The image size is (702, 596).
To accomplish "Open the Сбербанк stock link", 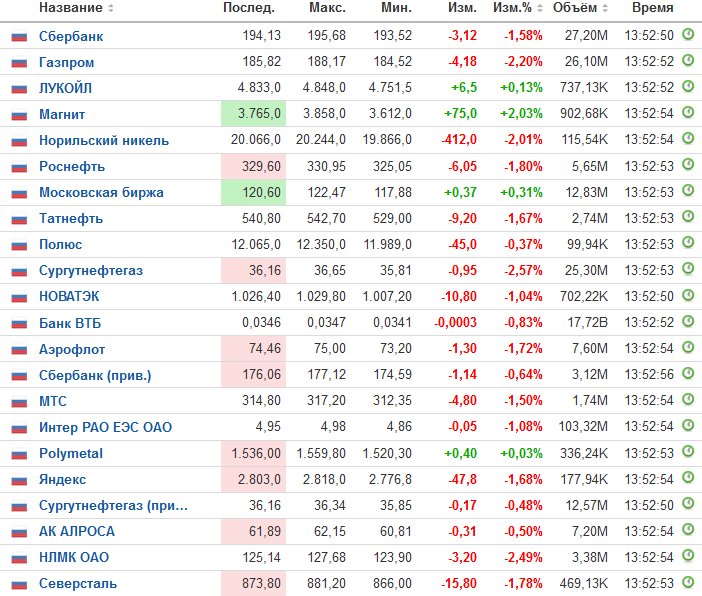I will click(x=71, y=36).
